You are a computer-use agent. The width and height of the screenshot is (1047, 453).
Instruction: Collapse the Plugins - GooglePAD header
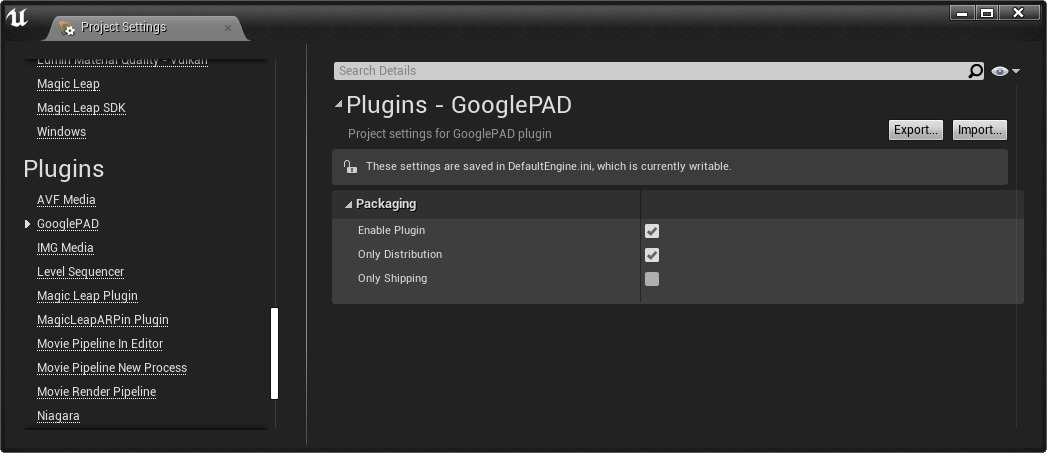point(339,104)
